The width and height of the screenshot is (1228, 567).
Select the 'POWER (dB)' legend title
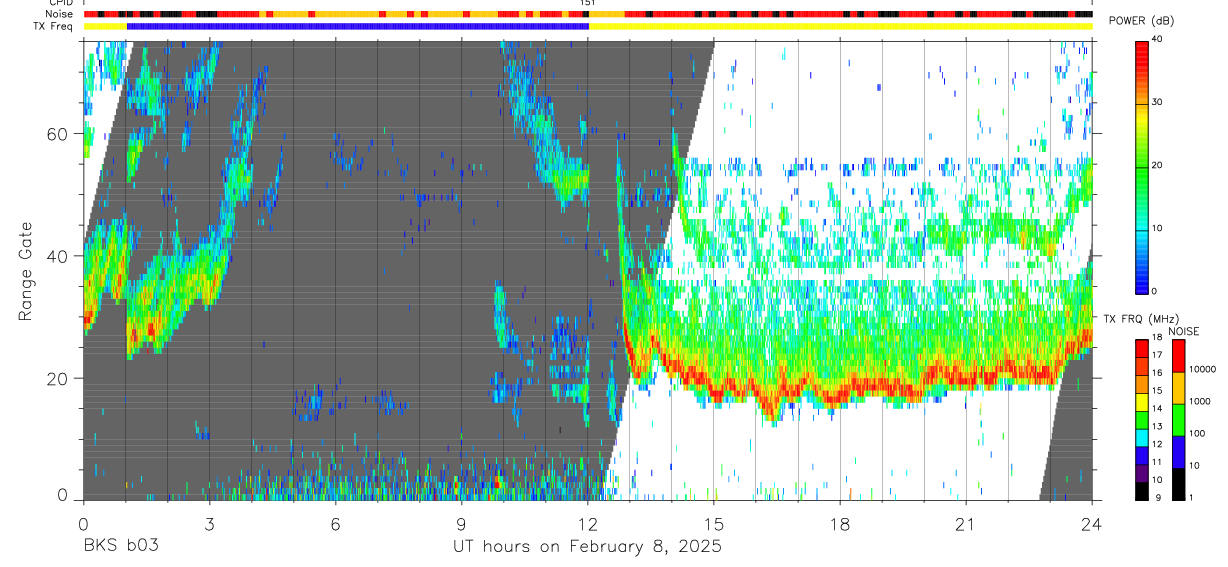[x=1142, y=21]
